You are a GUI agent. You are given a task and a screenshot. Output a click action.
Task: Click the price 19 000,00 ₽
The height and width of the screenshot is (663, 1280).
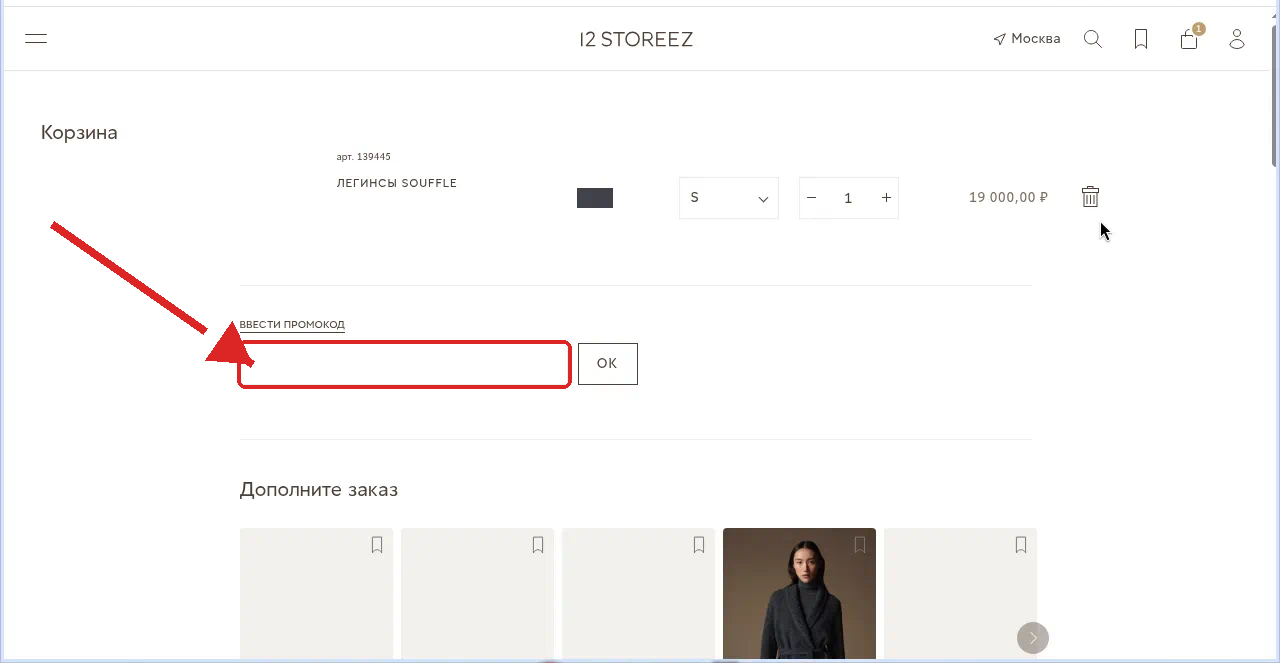1008,198
